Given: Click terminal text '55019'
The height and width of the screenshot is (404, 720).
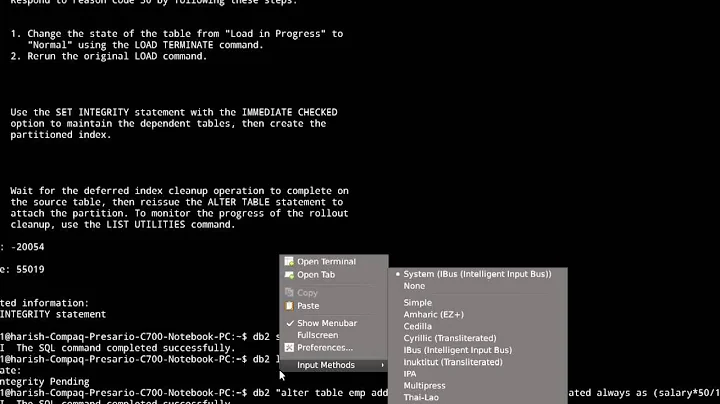Looking at the screenshot, I should point(30,269).
